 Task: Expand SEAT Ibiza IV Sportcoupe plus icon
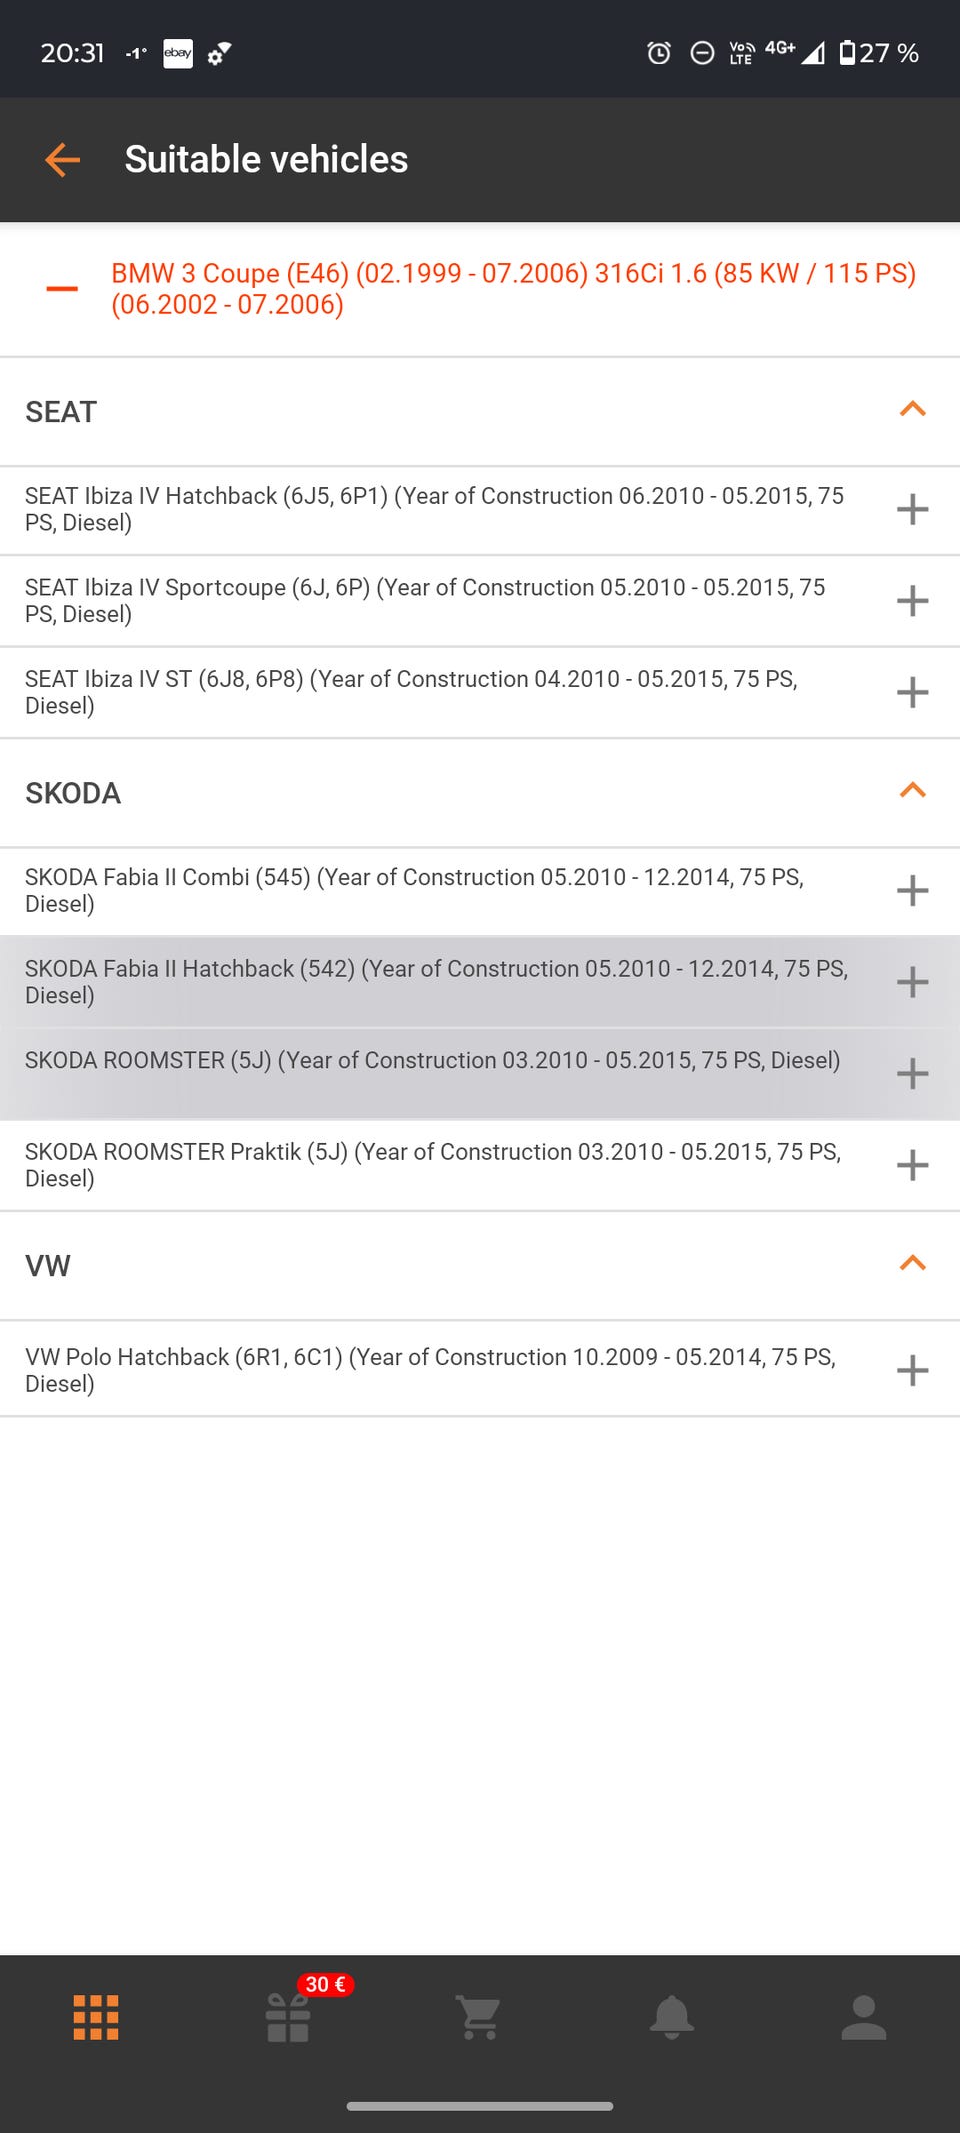tap(912, 601)
